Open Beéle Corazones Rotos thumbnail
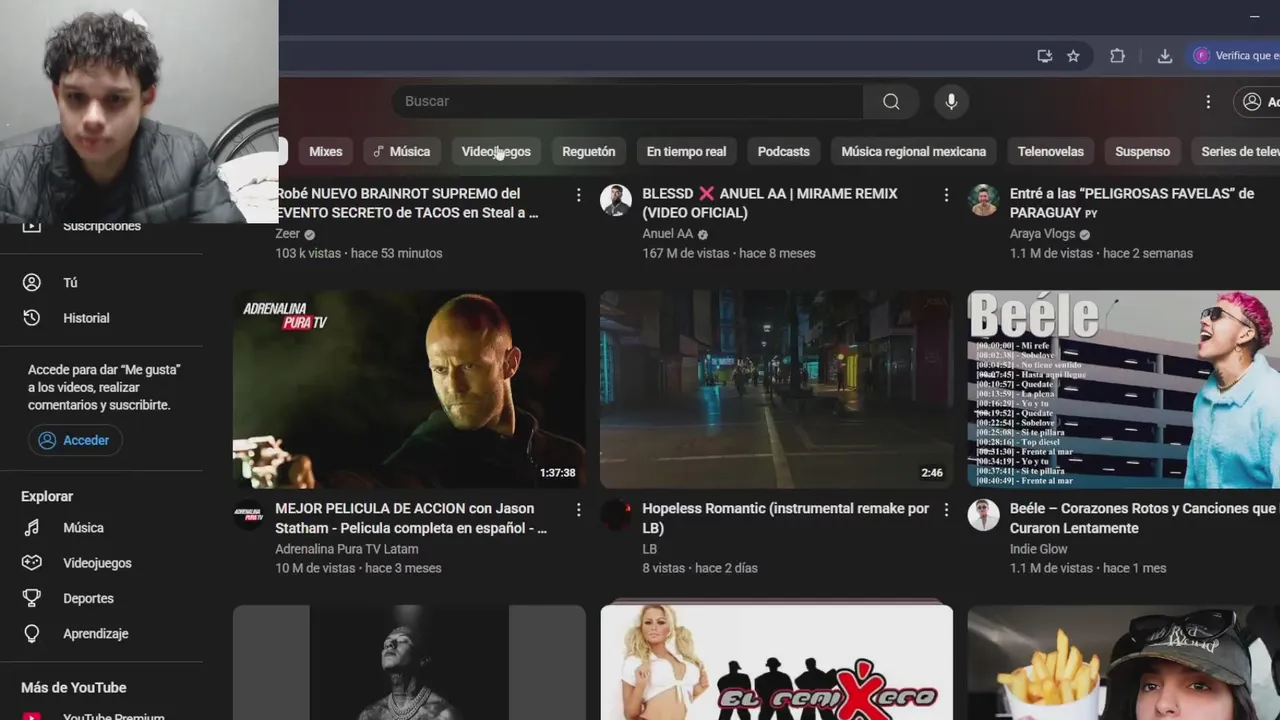The width and height of the screenshot is (1280, 720). [1124, 389]
